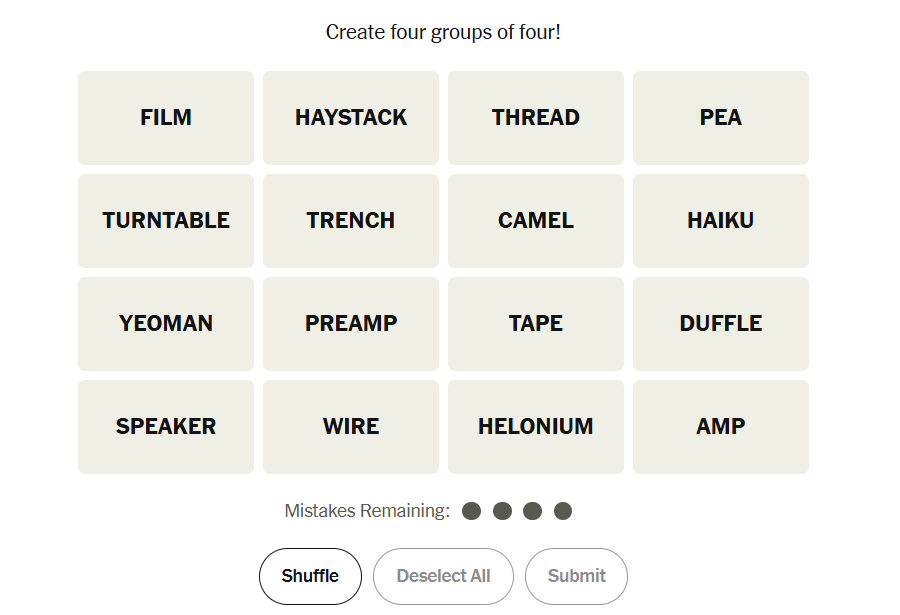Click the TRENCH word tile

(x=351, y=221)
